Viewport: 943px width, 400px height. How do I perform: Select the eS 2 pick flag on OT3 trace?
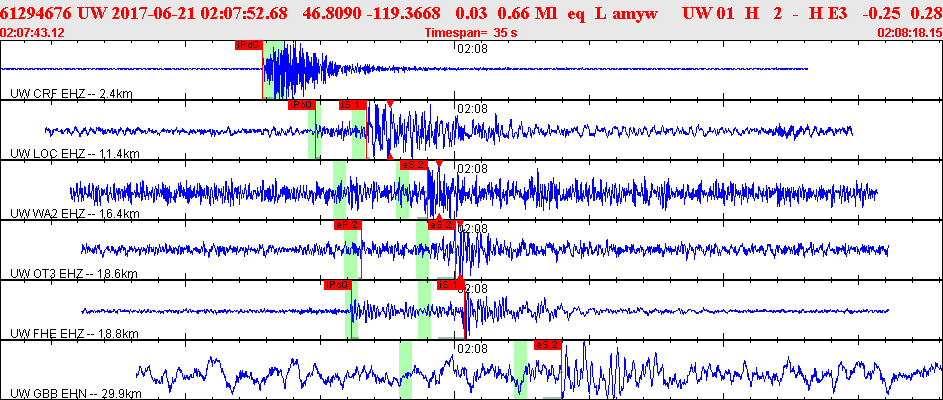coord(441,225)
